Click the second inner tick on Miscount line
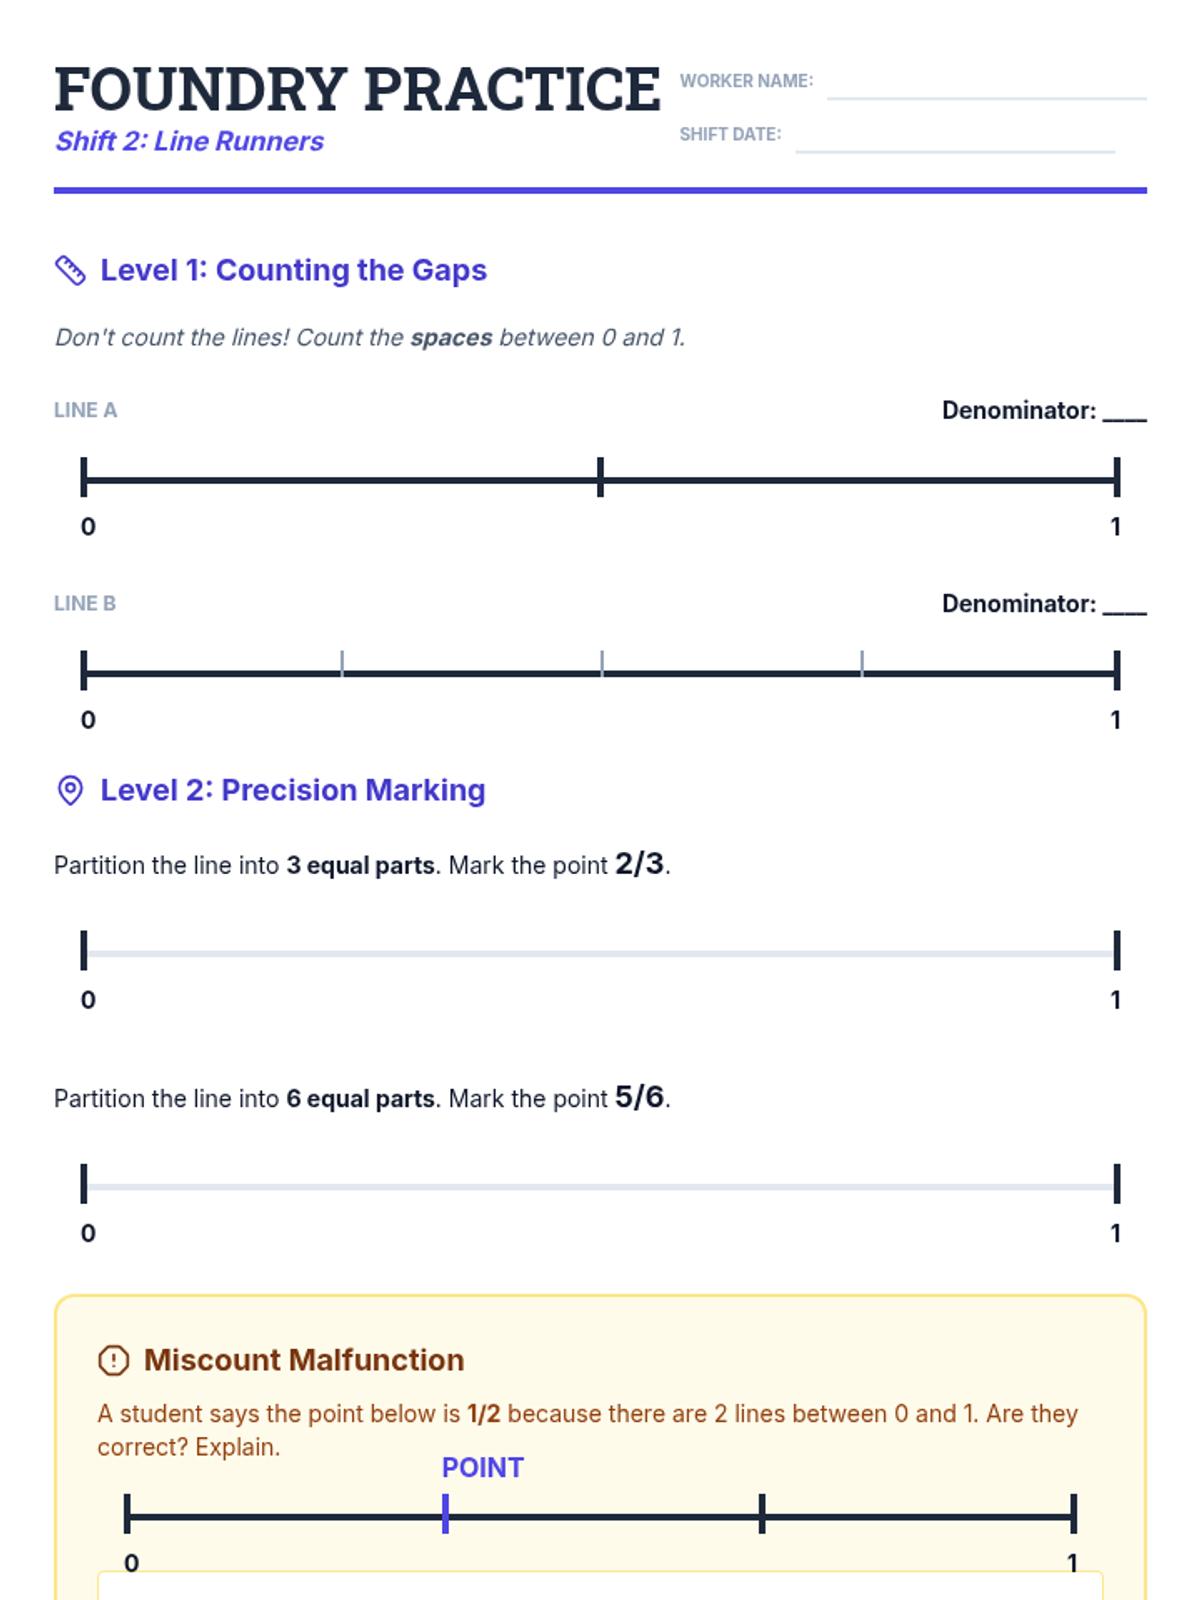Screen dimensions: 1200x1600 click(762, 1514)
